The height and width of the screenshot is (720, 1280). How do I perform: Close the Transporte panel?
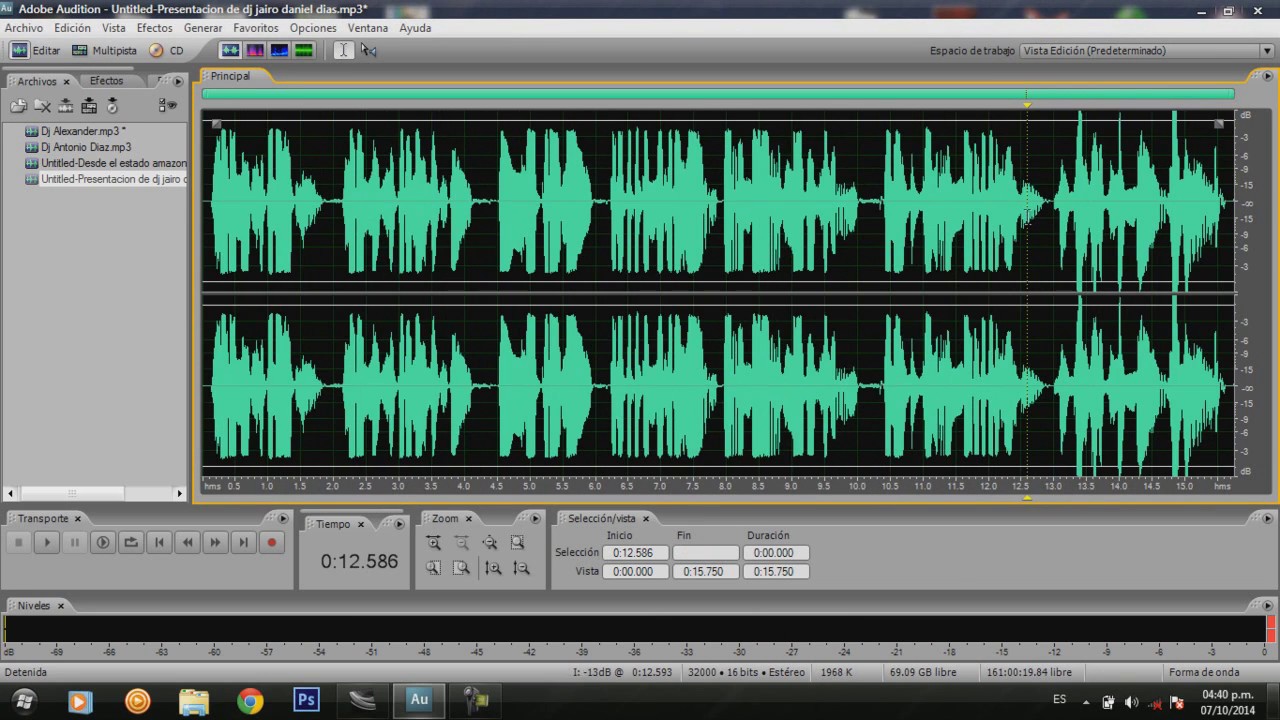pyautogui.click(x=77, y=519)
